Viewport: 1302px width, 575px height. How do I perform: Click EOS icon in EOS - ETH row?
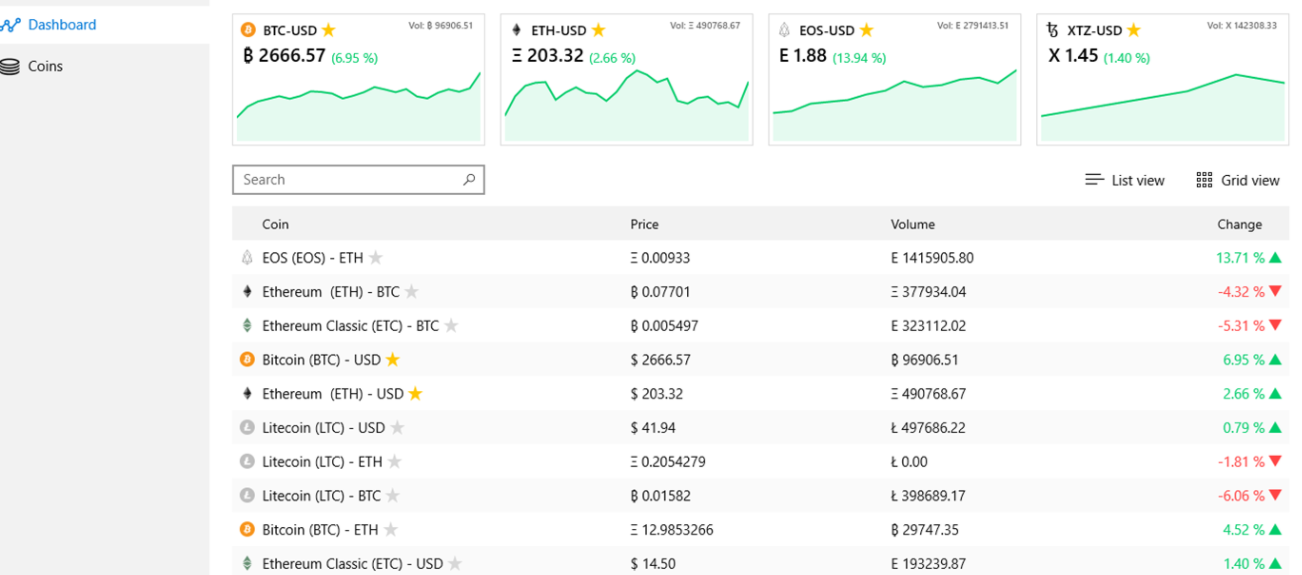[x=248, y=258]
